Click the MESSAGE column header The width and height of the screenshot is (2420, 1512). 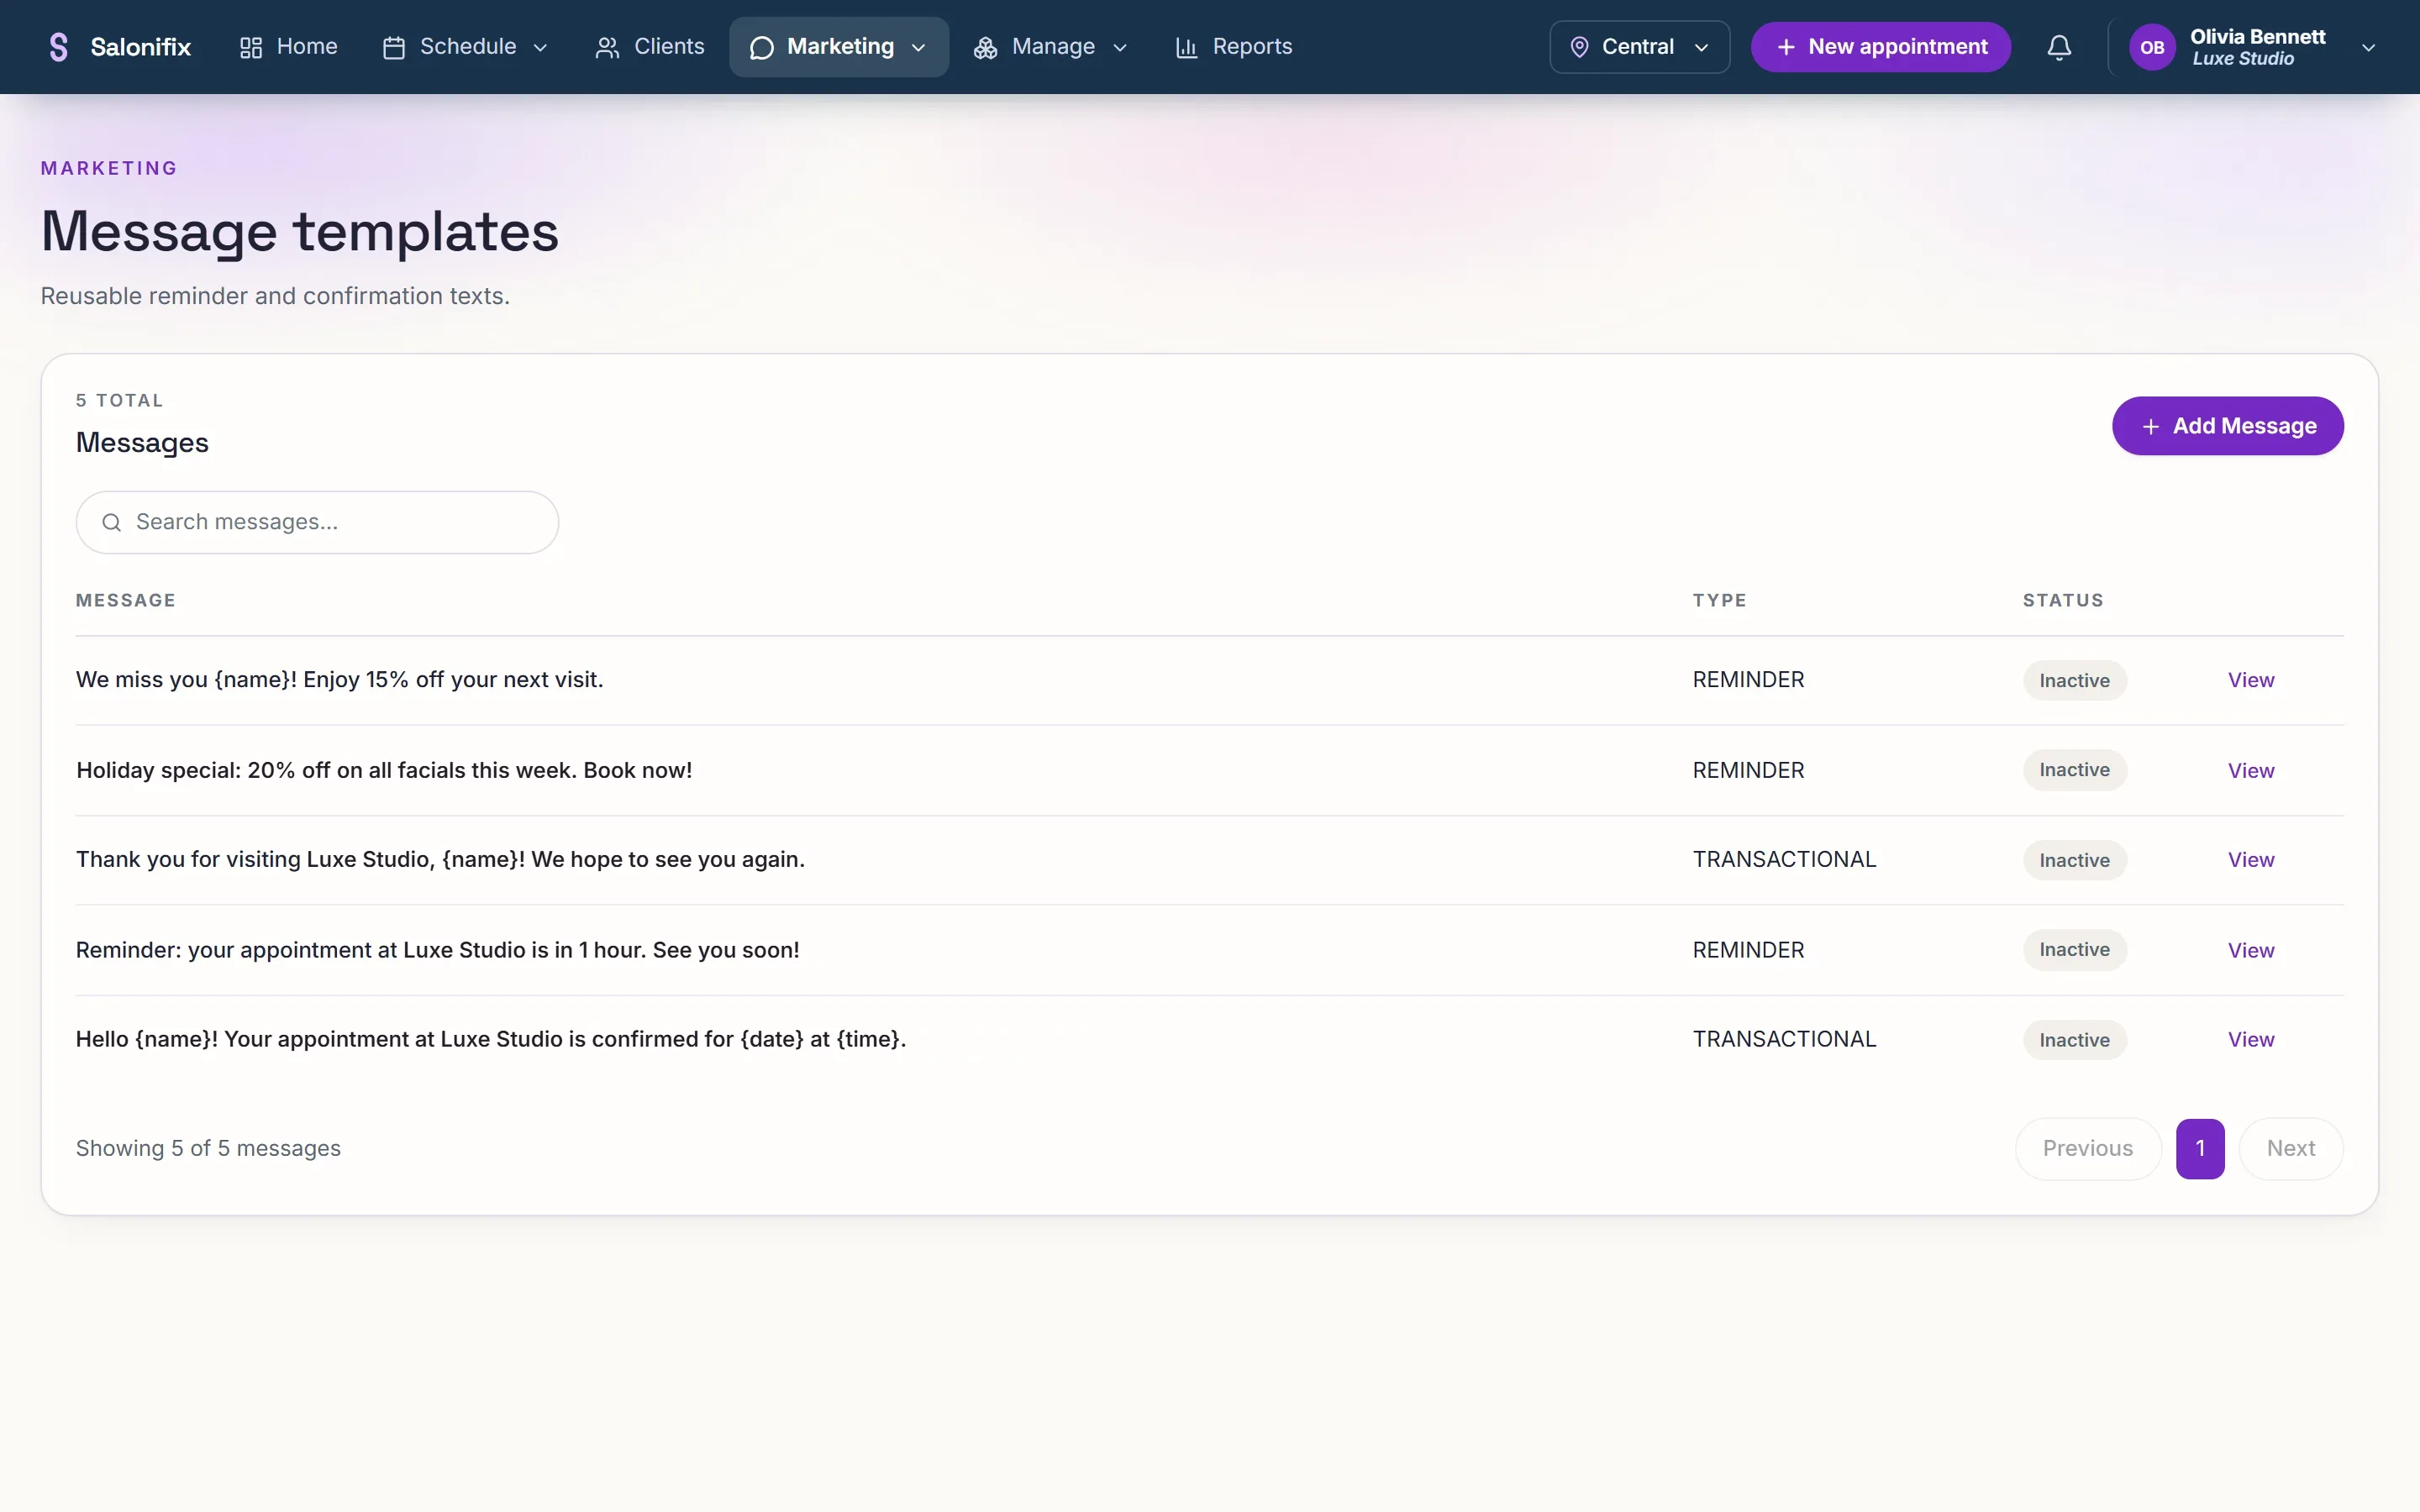(126, 600)
